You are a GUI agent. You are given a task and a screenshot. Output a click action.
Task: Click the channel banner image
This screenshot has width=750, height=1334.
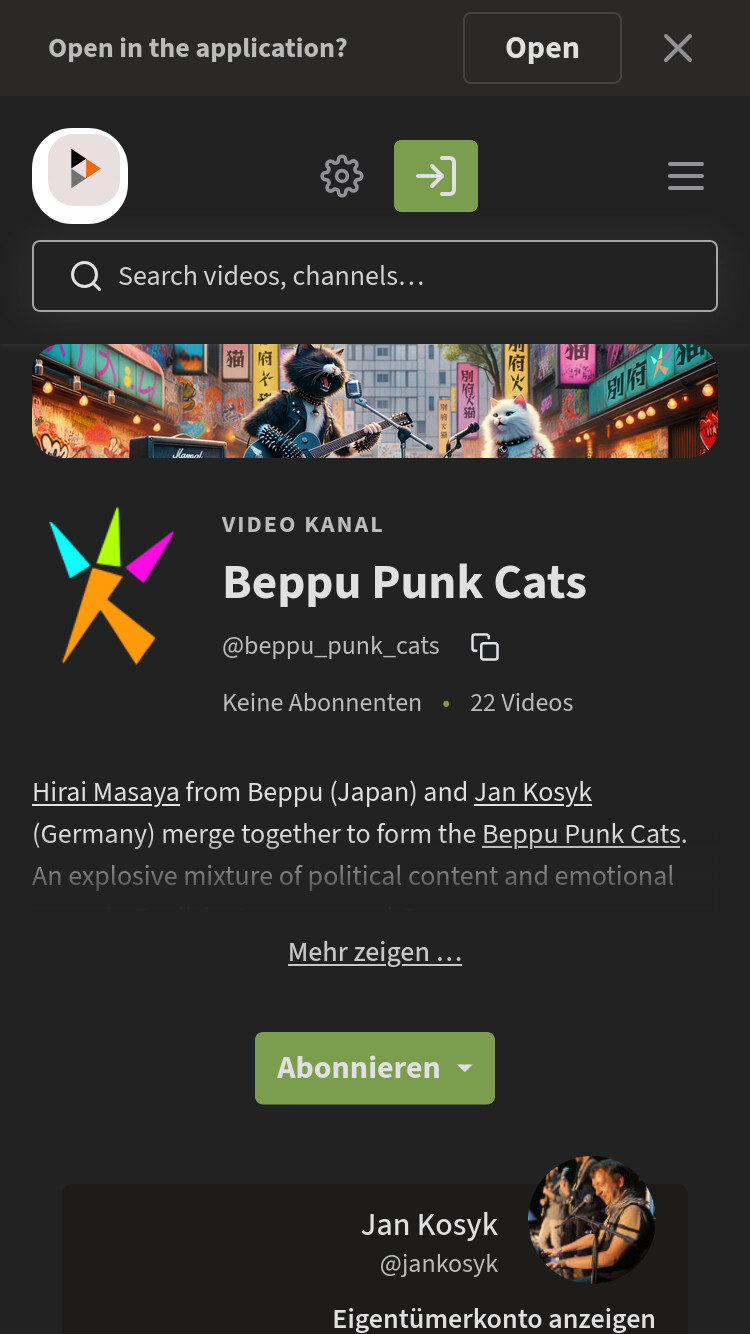375,401
